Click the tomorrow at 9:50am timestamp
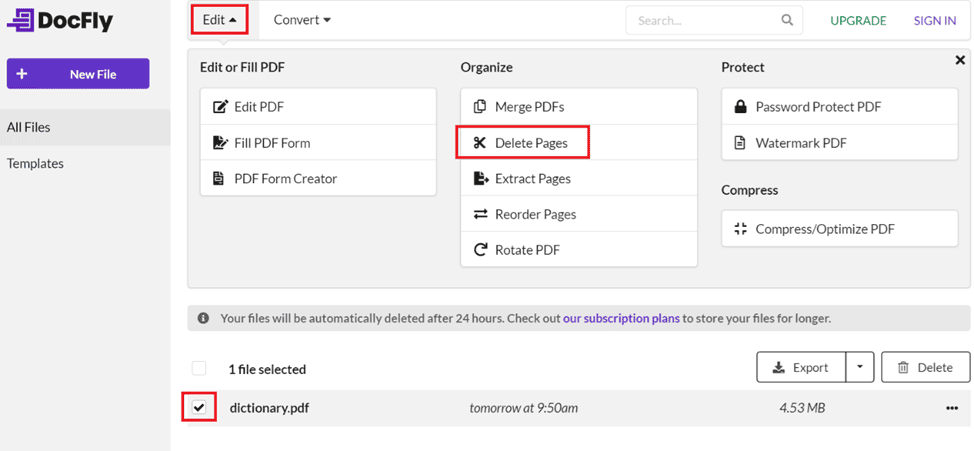The width and height of the screenshot is (974, 451). coord(523,408)
